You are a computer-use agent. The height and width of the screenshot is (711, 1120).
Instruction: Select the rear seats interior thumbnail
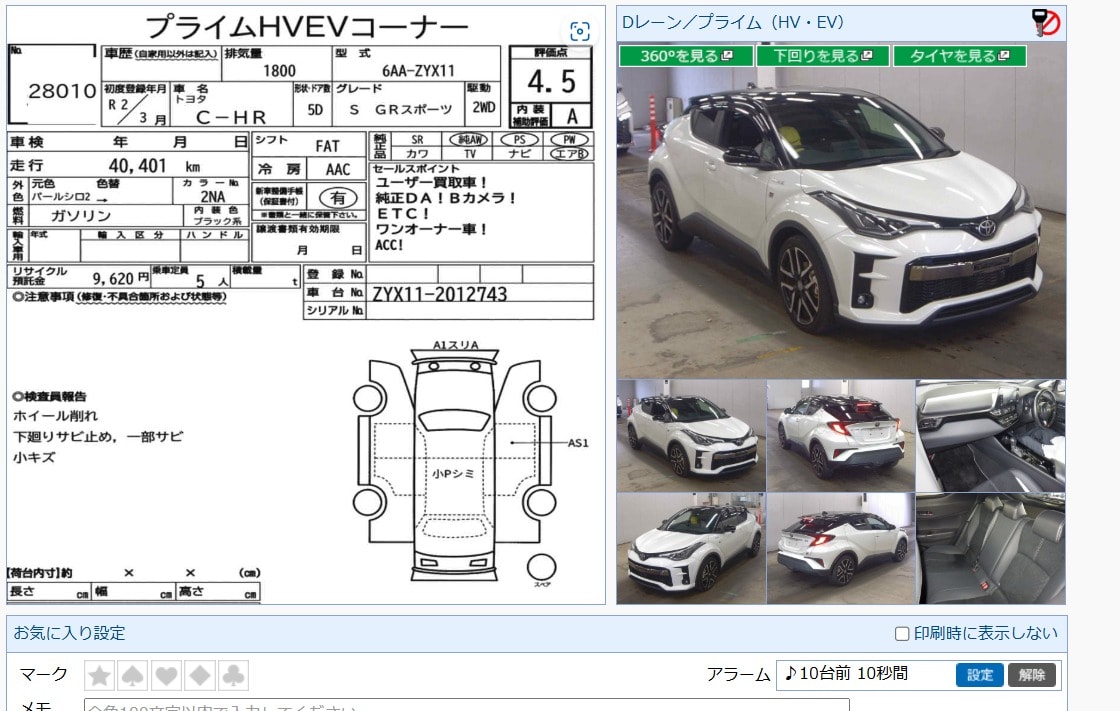pos(991,548)
